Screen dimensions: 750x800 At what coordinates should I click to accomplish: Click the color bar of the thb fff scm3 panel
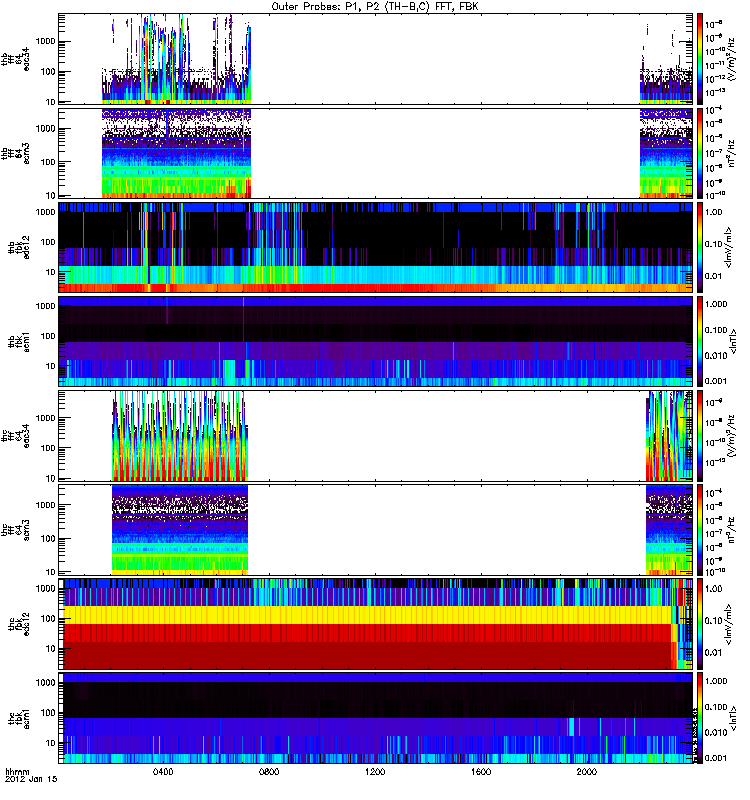pyautogui.click(x=699, y=153)
